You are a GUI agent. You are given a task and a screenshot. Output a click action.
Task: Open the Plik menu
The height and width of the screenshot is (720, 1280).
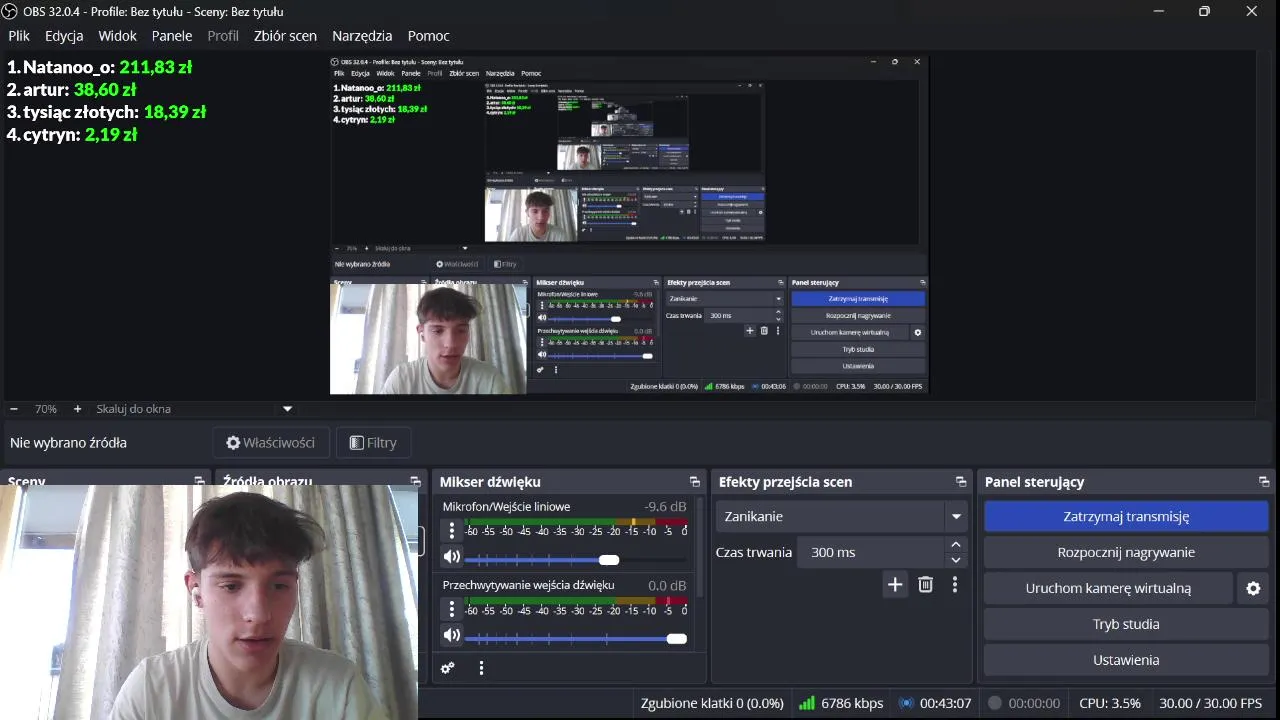(19, 35)
